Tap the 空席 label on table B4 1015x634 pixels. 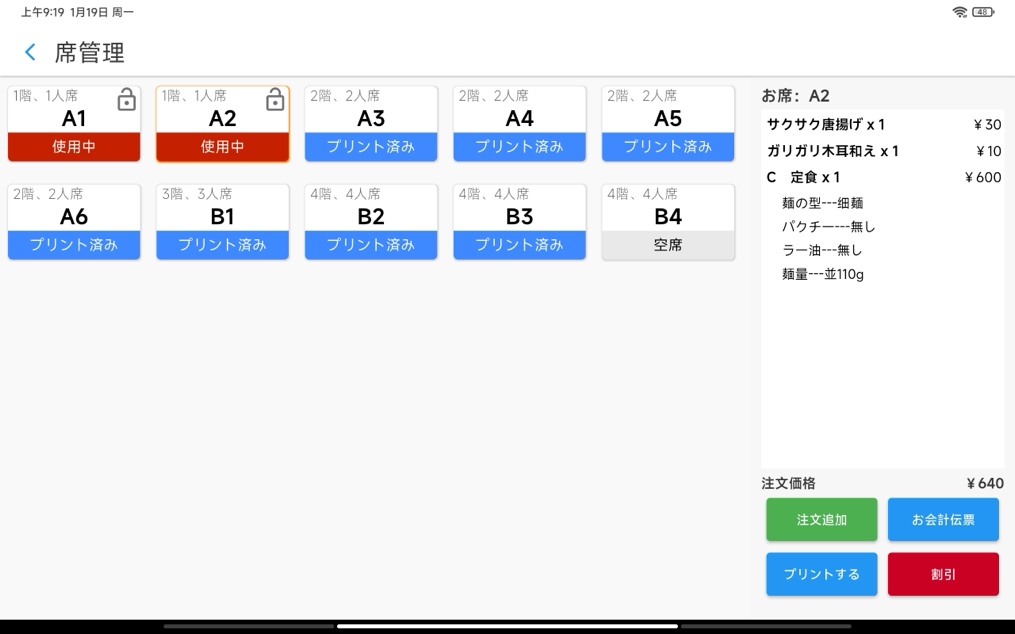click(668, 245)
